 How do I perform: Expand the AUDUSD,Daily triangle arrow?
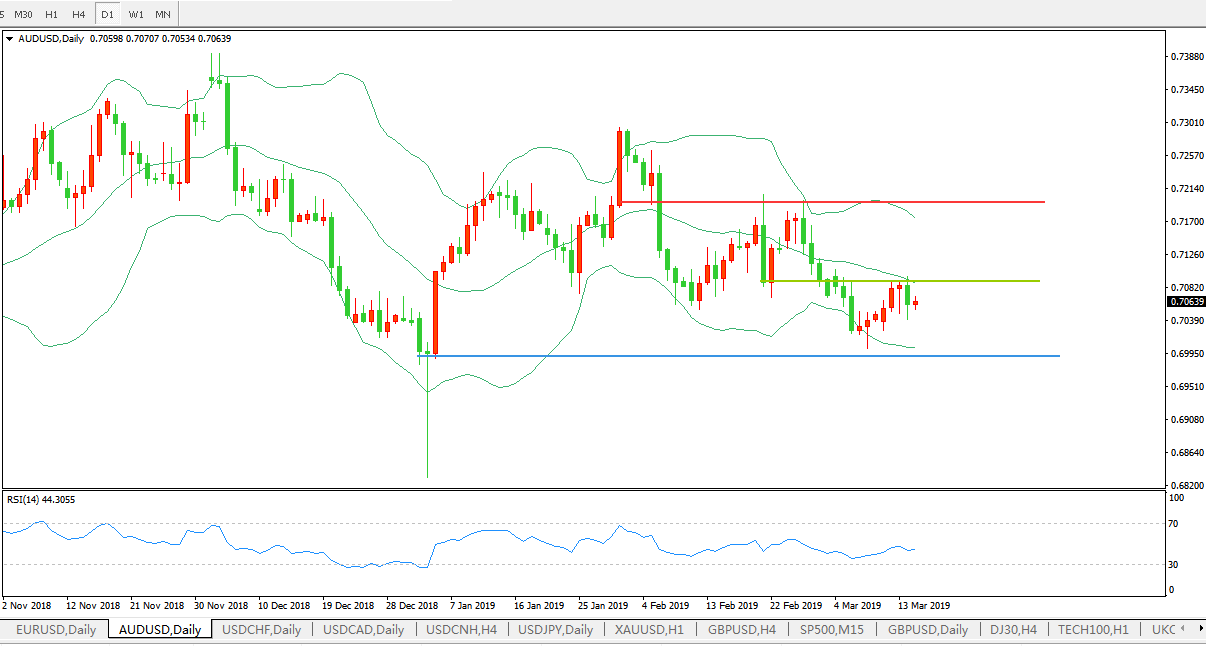[10, 39]
